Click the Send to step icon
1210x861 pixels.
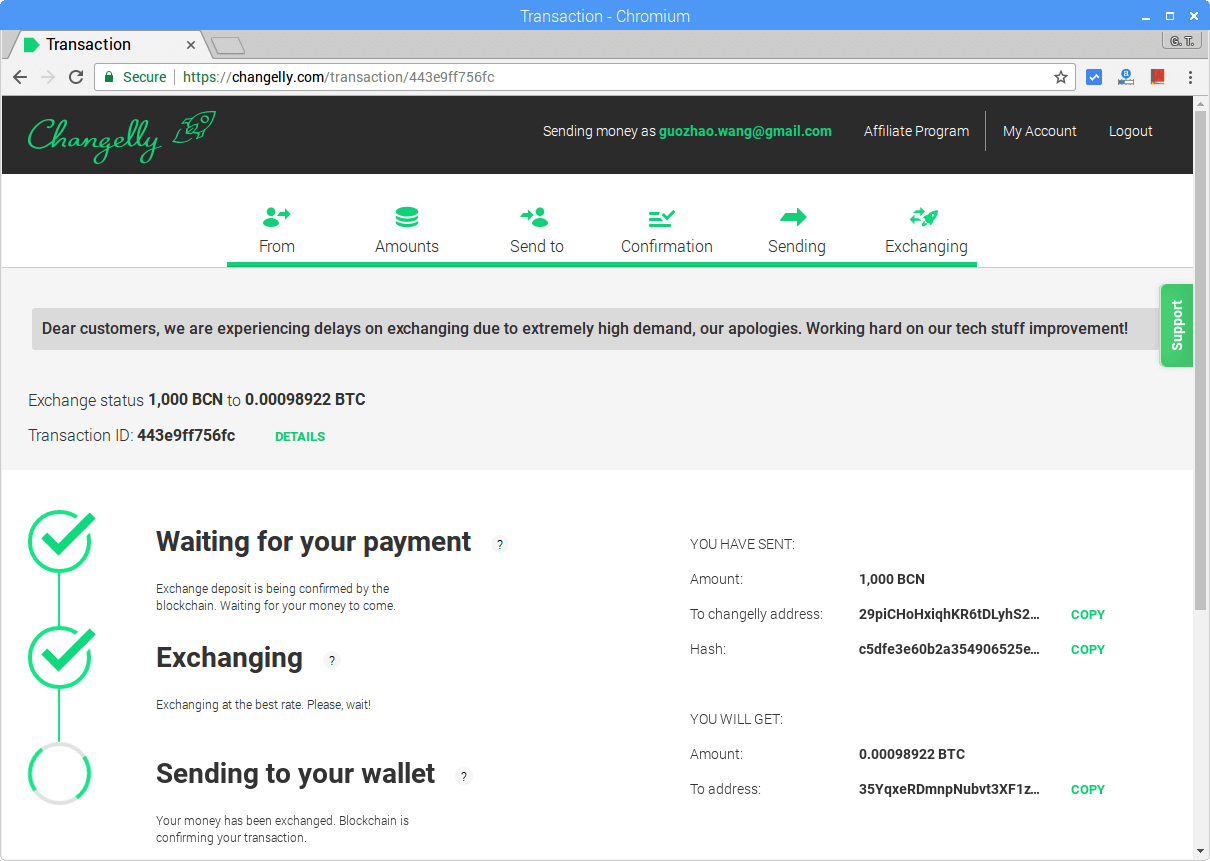(536, 215)
